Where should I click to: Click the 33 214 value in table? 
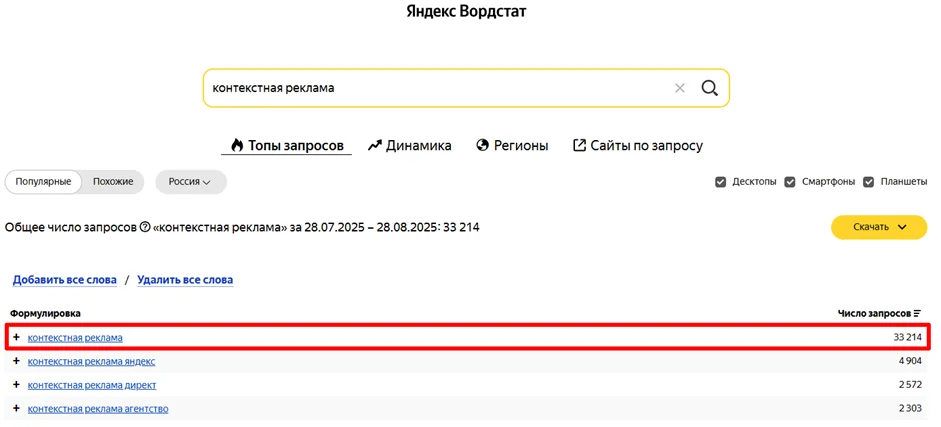[x=907, y=338]
